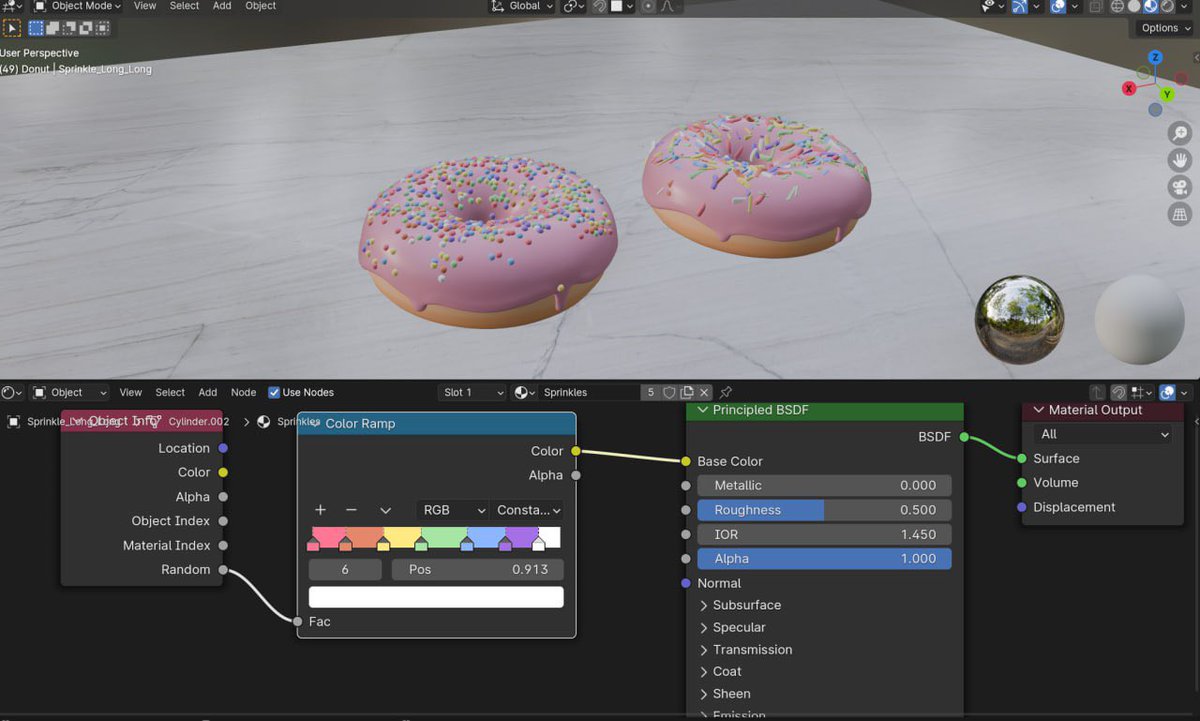Collapse the Principled BSDF node
This screenshot has height=721, width=1200.
(701, 410)
